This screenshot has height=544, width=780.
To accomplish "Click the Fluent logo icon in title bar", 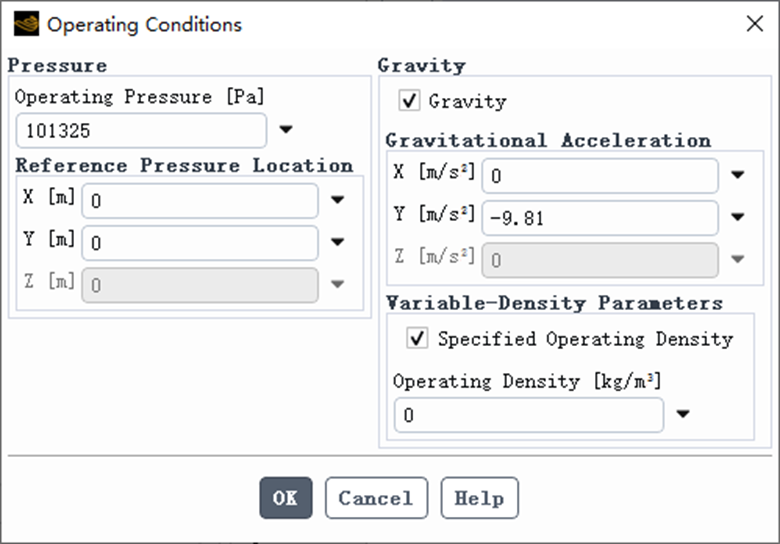I will click(x=26, y=24).
